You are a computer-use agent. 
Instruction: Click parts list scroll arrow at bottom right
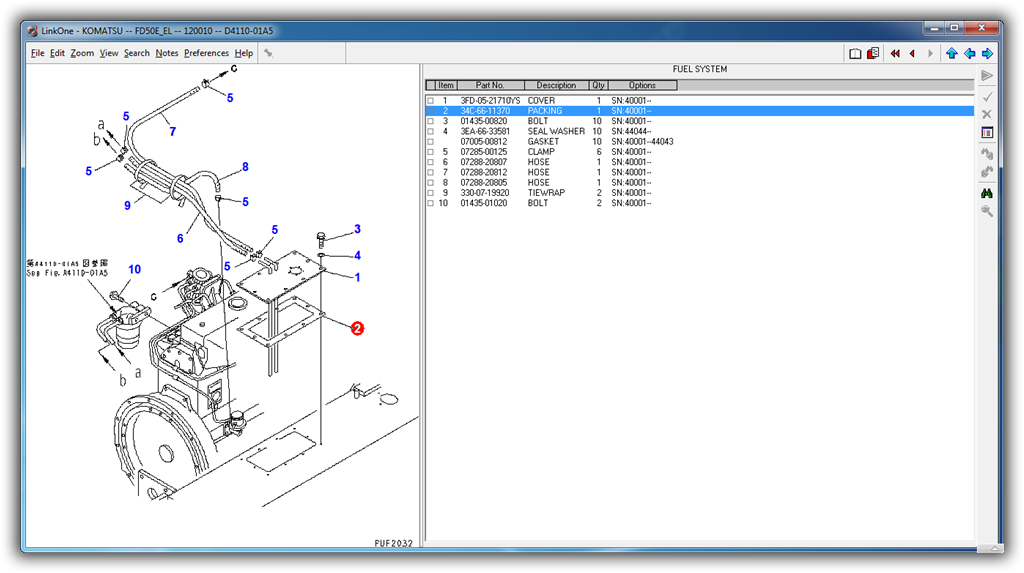pos(997,548)
